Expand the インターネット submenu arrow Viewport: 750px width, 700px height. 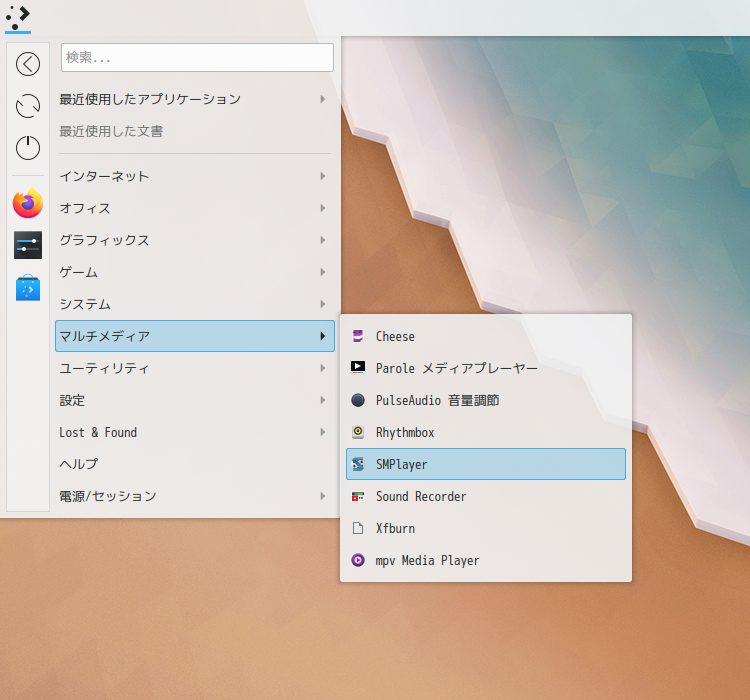pyautogui.click(x=323, y=176)
